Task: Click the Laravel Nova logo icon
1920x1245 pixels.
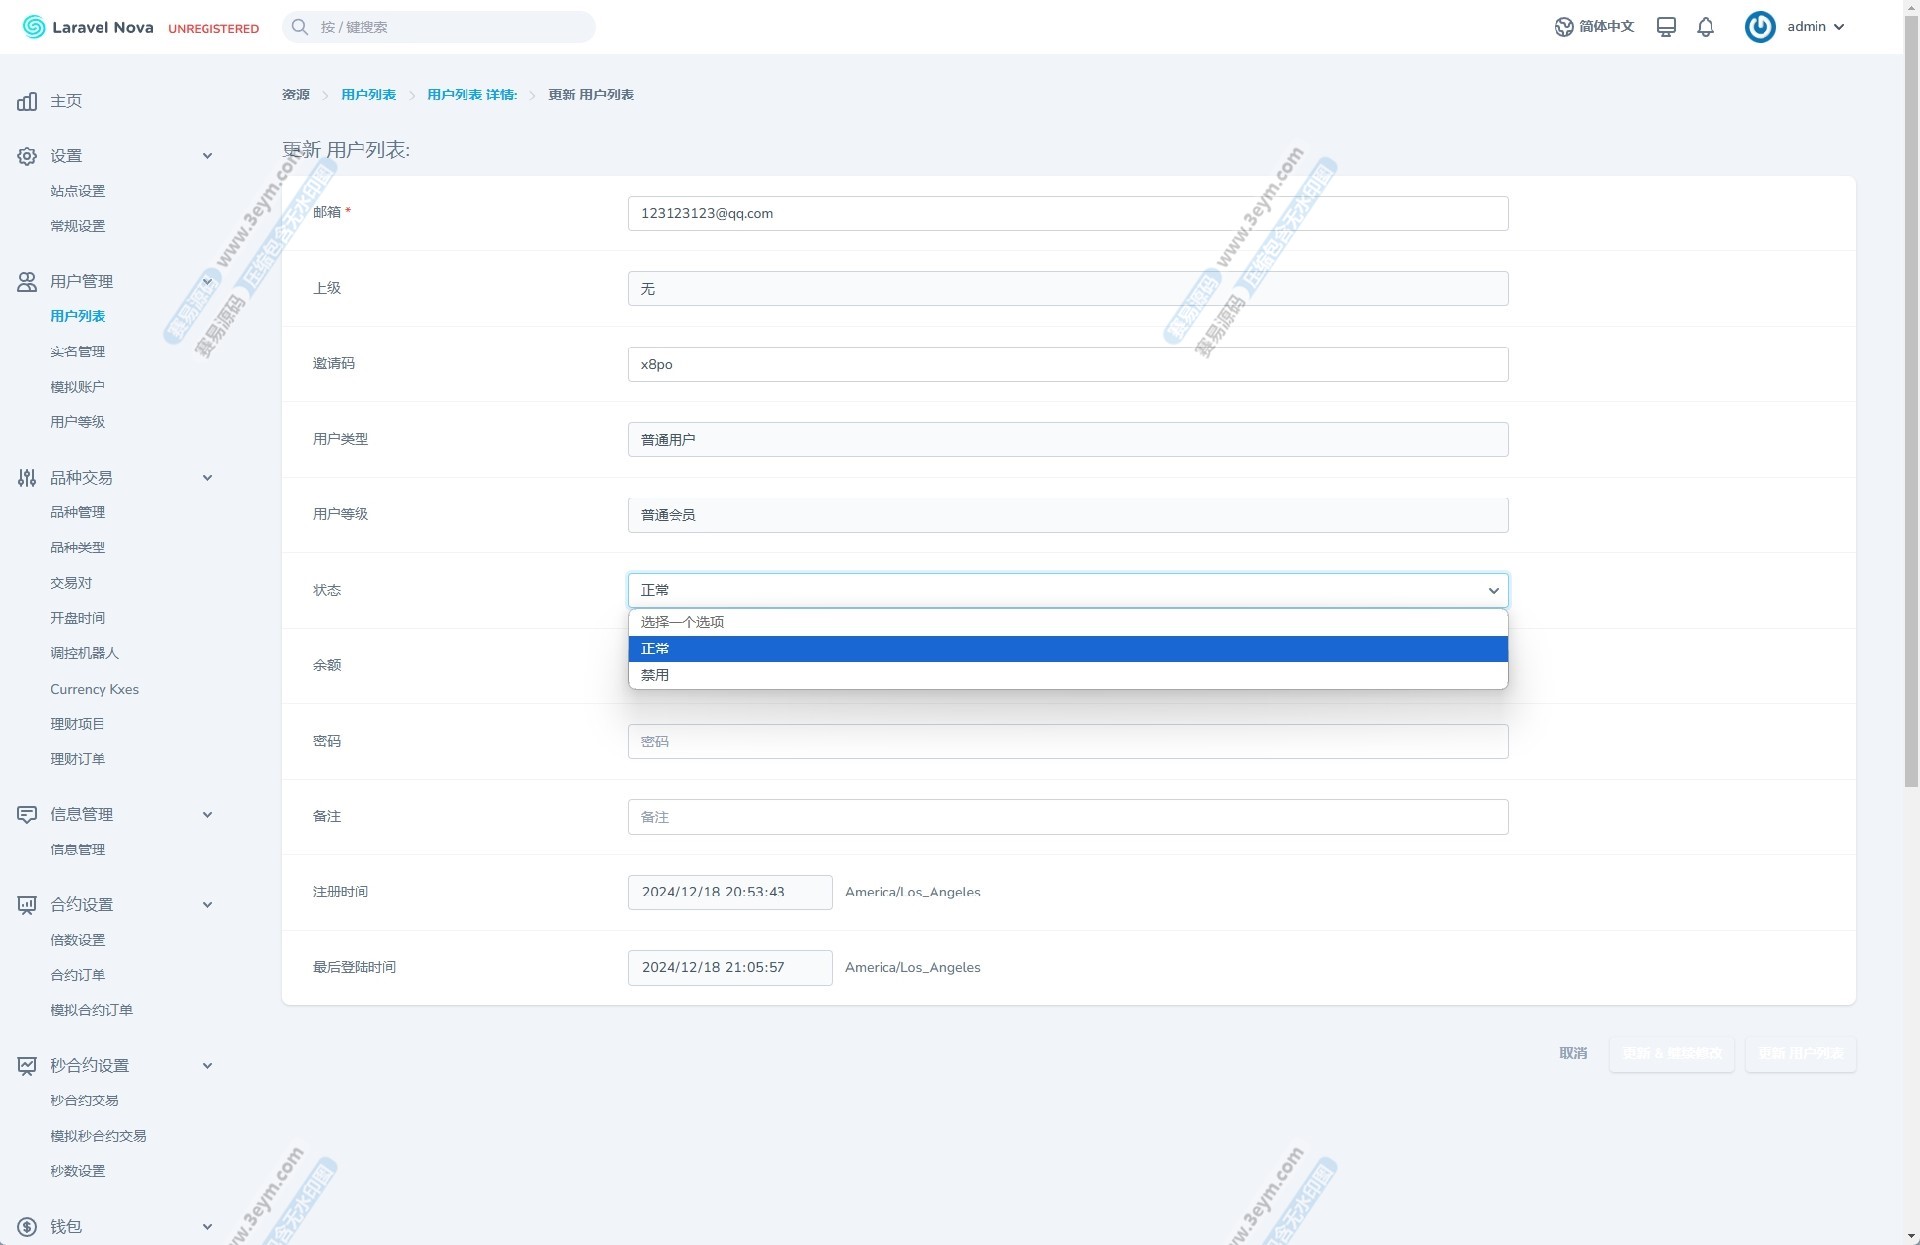Action: point(34,27)
